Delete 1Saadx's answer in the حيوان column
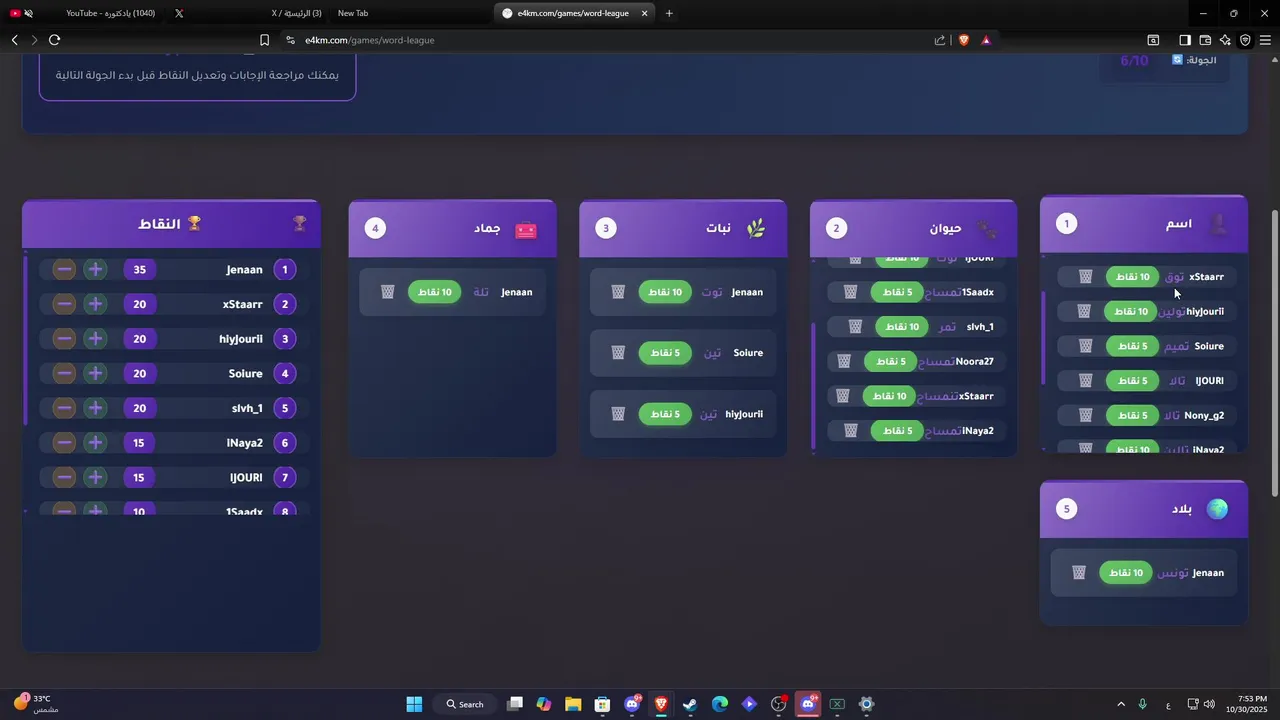Image resolution: width=1280 pixels, height=720 pixels. click(x=851, y=292)
